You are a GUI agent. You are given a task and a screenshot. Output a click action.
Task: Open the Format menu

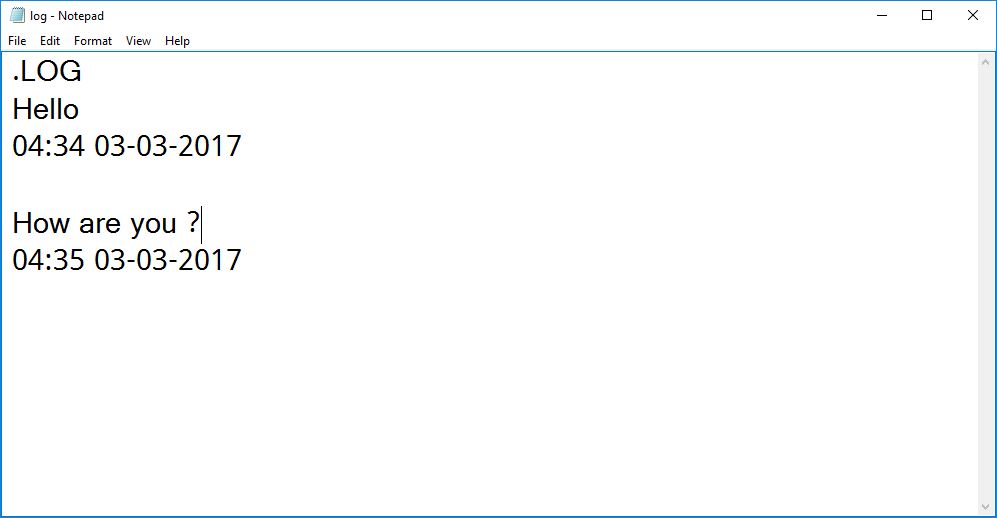(93, 41)
